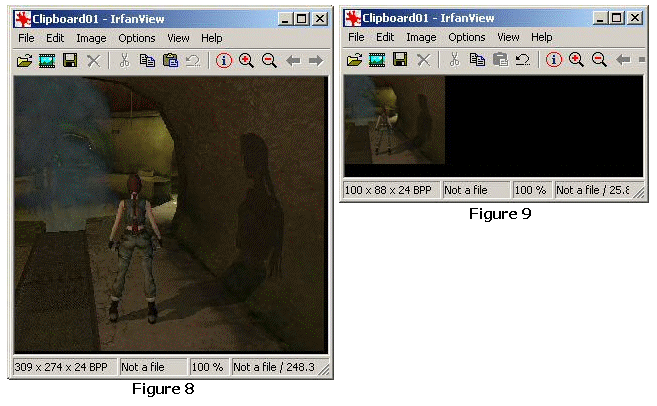Click the large Lara Croft image in Figure 8
Screen dimensions: 657x406
(x=171, y=215)
